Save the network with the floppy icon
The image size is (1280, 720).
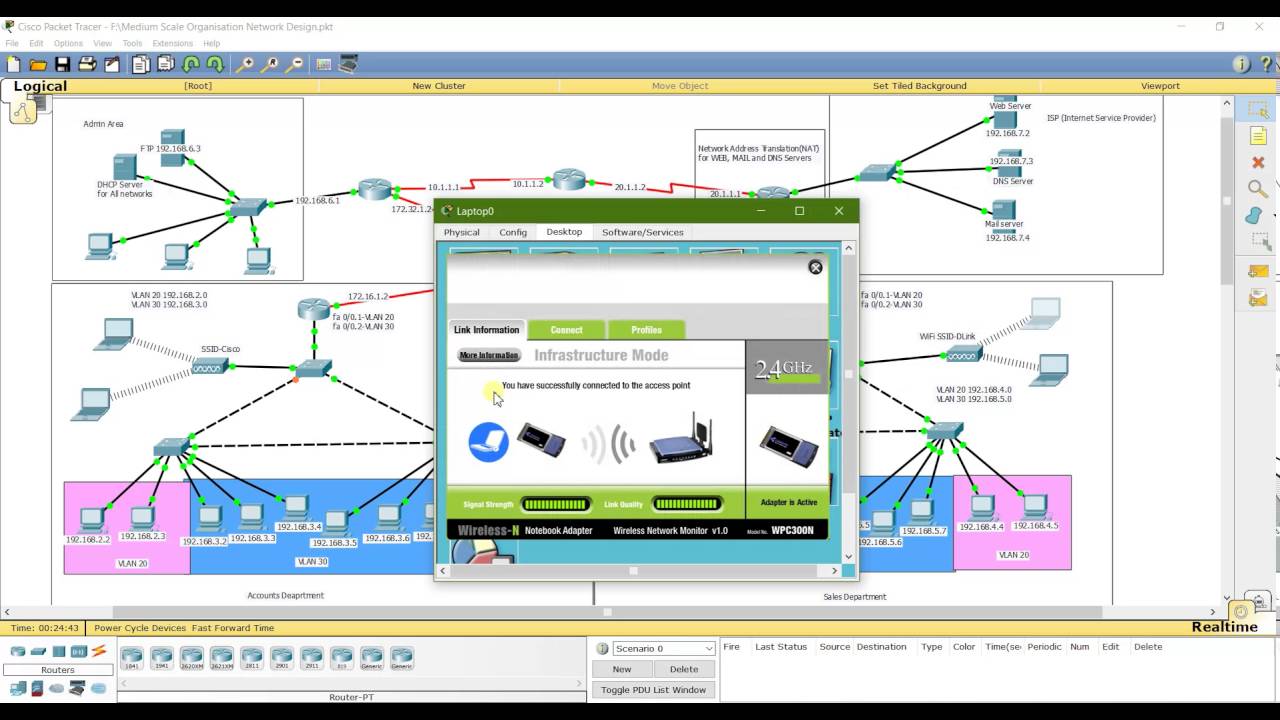(62, 64)
